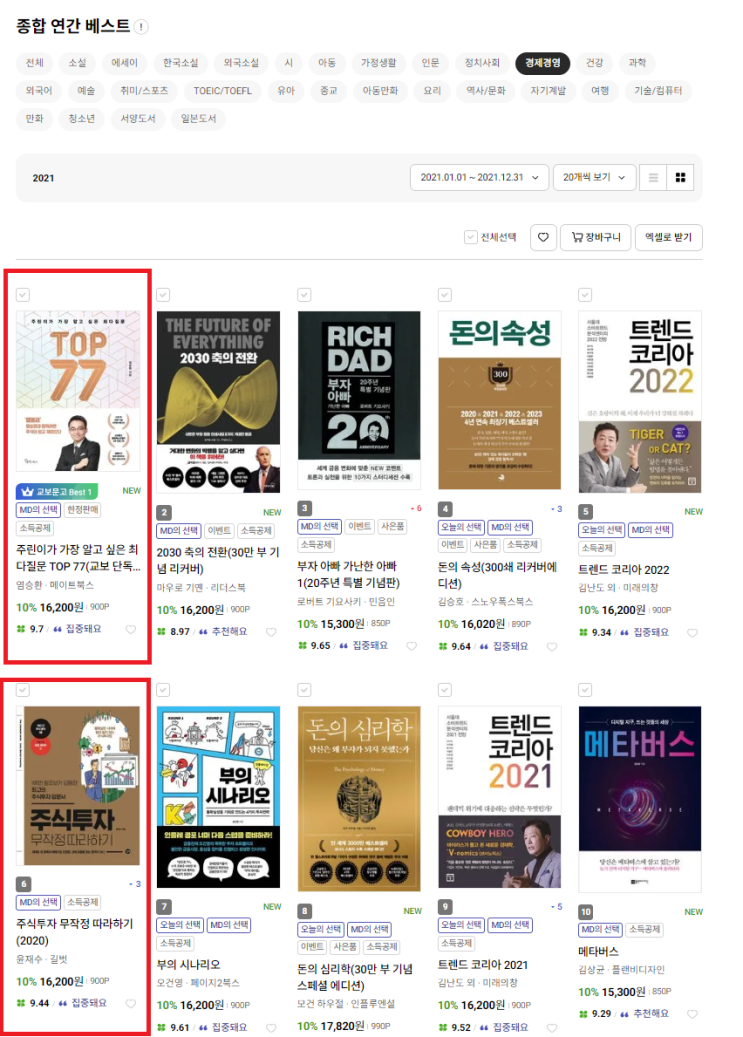This screenshot has height=1037, width=743.
Task: Click 오늘의 선택 tag on 돈의 속성
Action: pyautogui.click(x=461, y=527)
